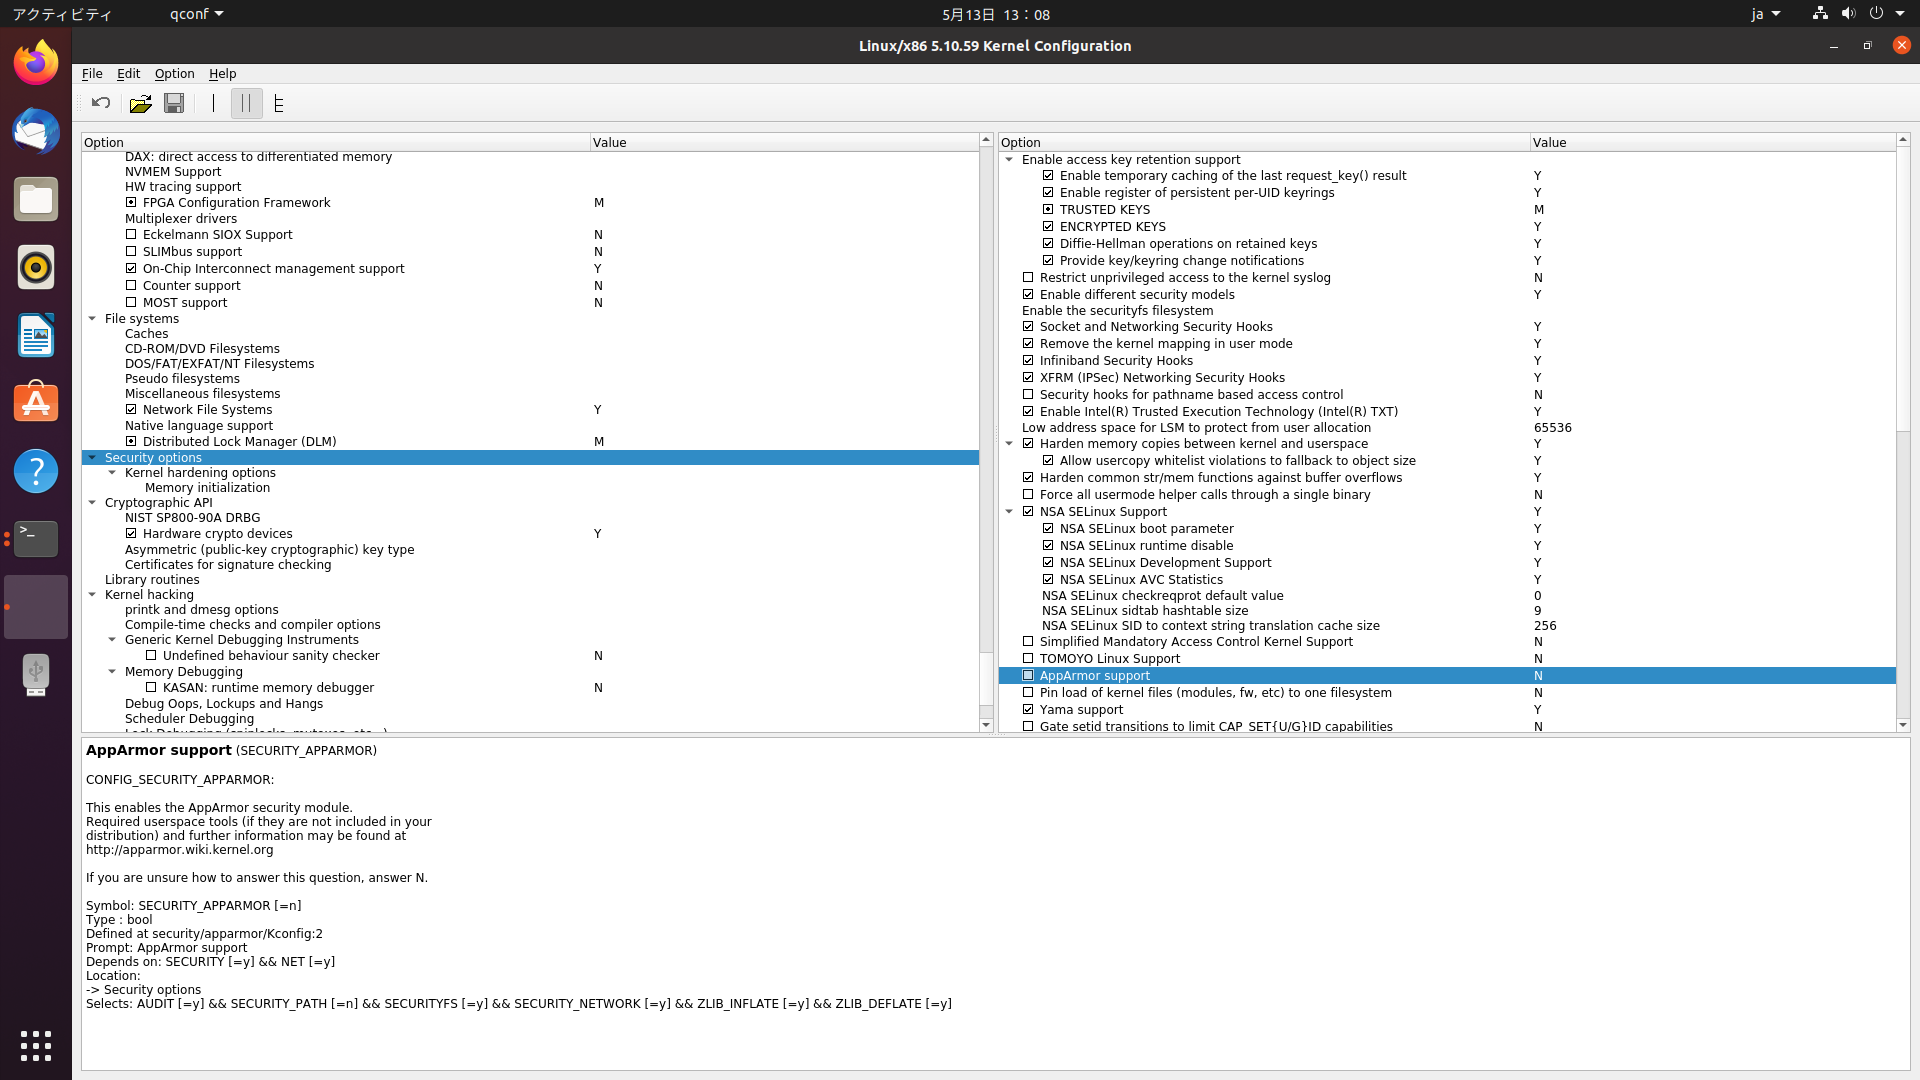Toggle Network File Systems checkbox
Screen dimensions: 1920x1080
click(x=131, y=410)
